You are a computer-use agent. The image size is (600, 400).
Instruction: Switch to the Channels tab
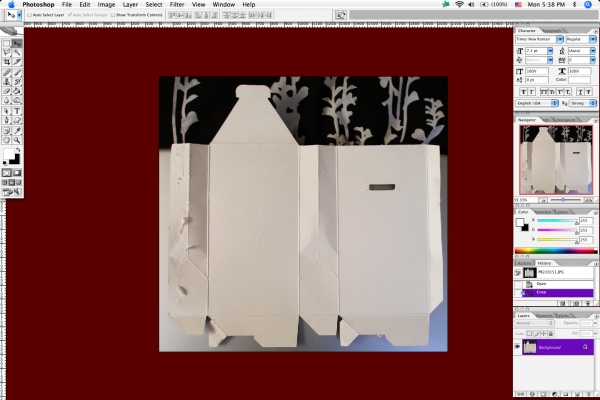(545, 316)
